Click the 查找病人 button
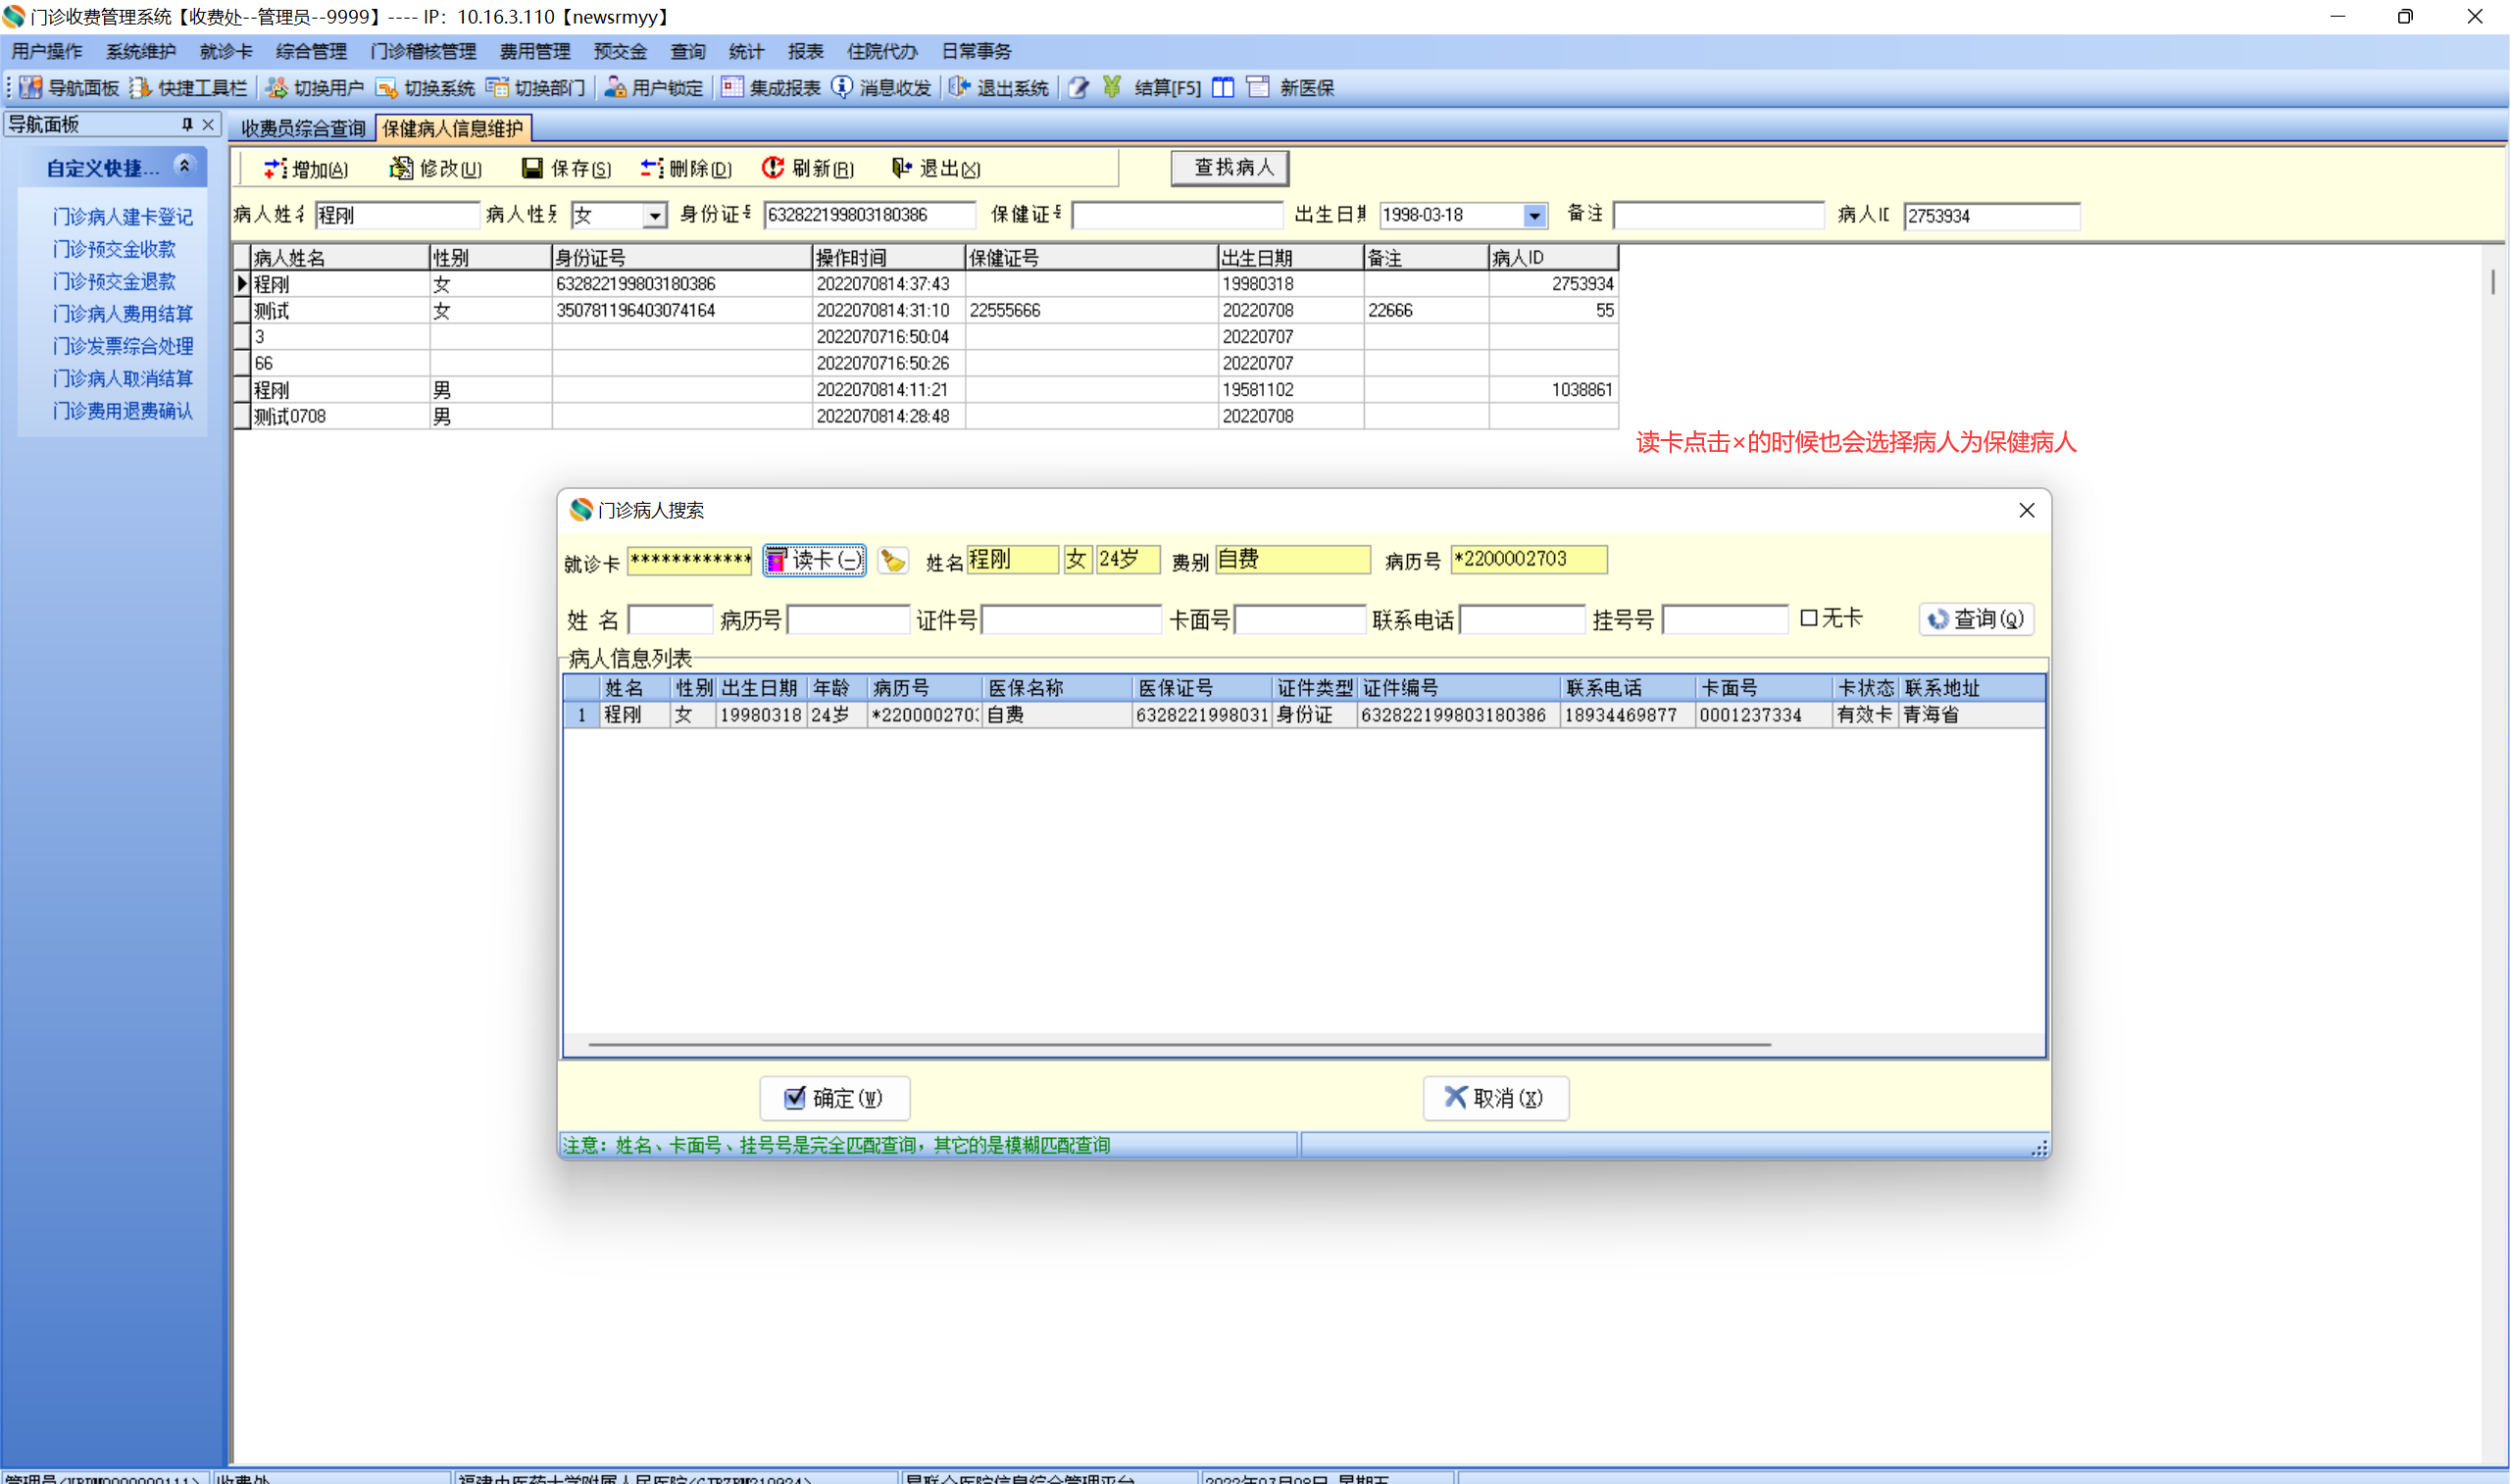The width and height of the screenshot is (2510, 1484). point(1230,167)
